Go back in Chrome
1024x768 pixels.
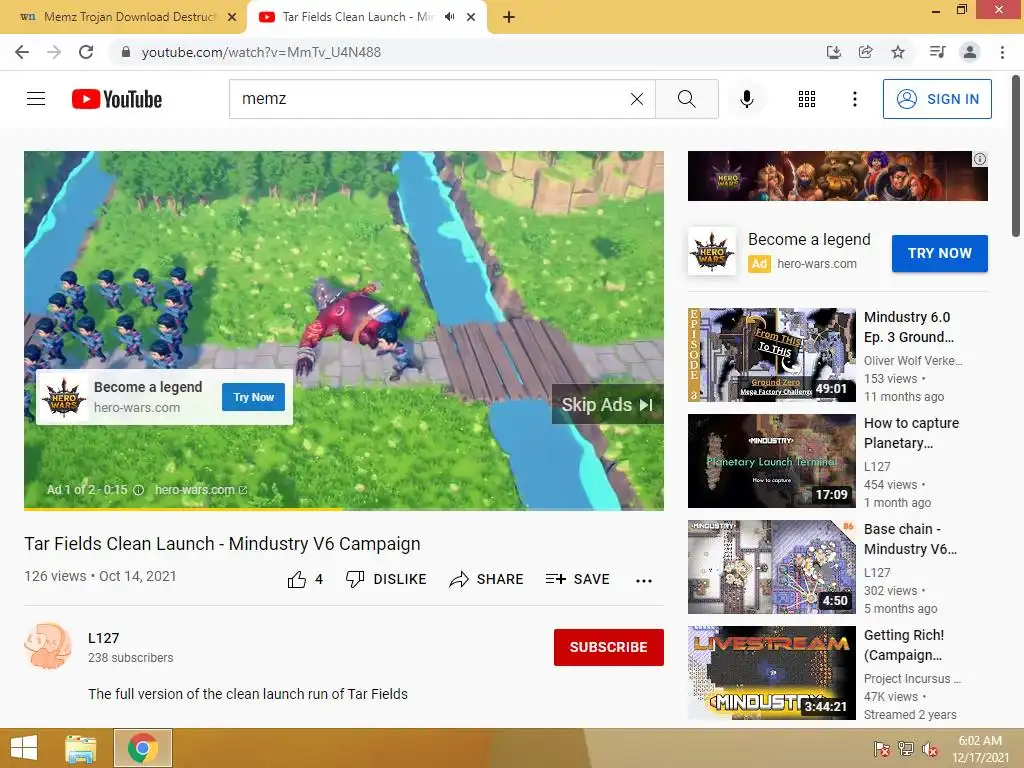[x=22, y=52]
